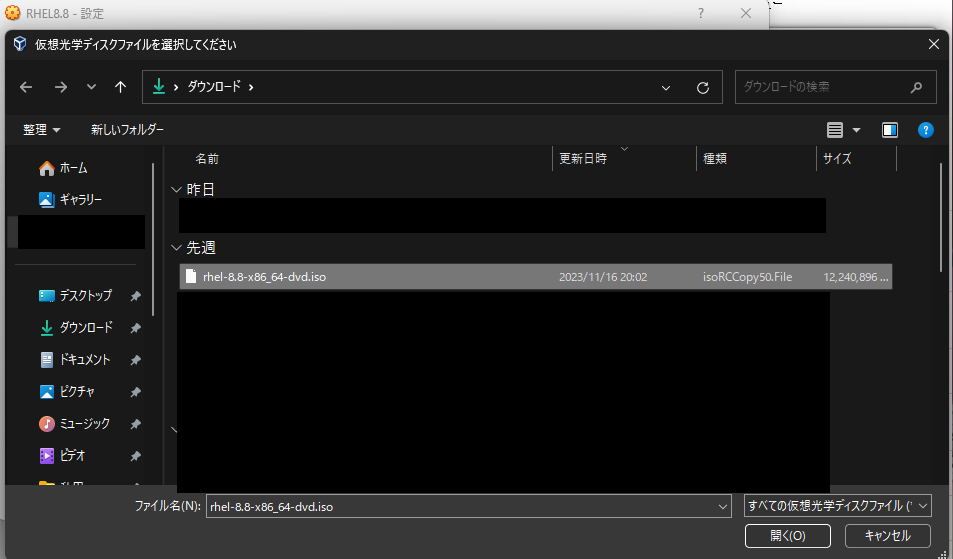The width and height of the screenshot is (953, 559).
Task: Go back with the left arrow button
Action: (x=26, y=87)
